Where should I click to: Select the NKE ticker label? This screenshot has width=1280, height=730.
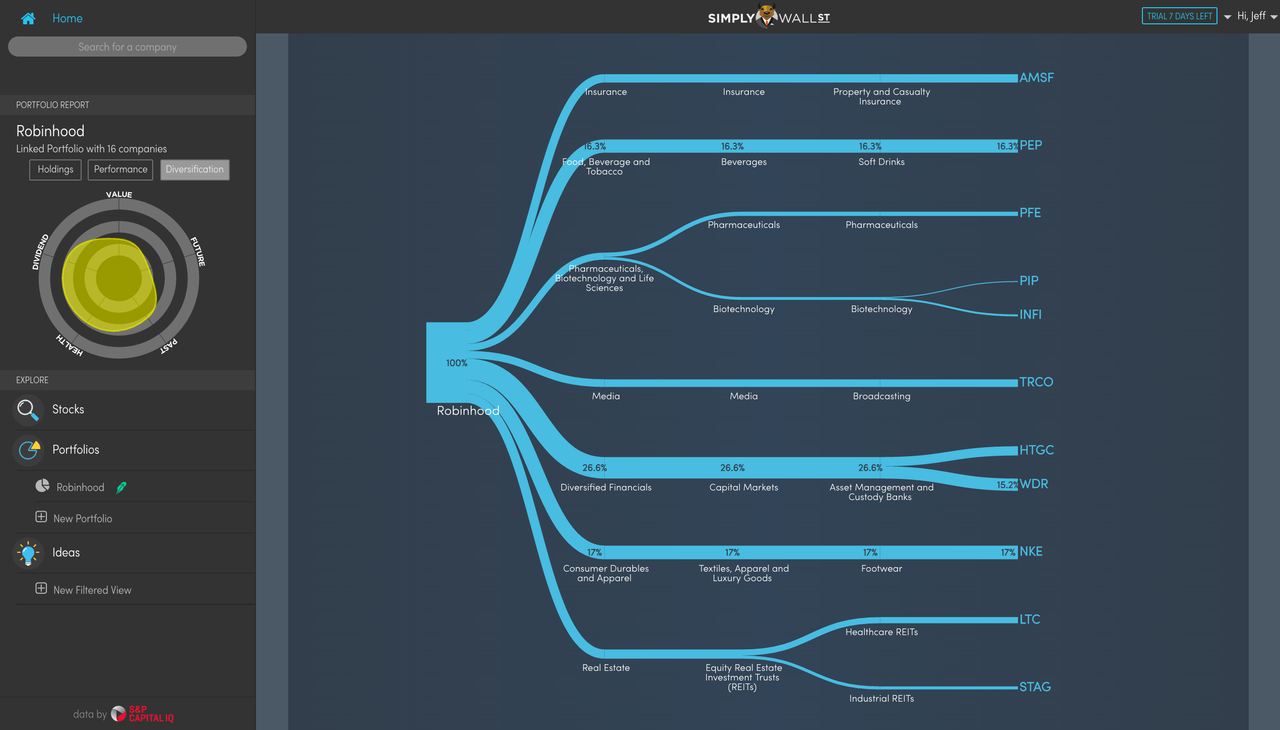[x=1031, y=552]
